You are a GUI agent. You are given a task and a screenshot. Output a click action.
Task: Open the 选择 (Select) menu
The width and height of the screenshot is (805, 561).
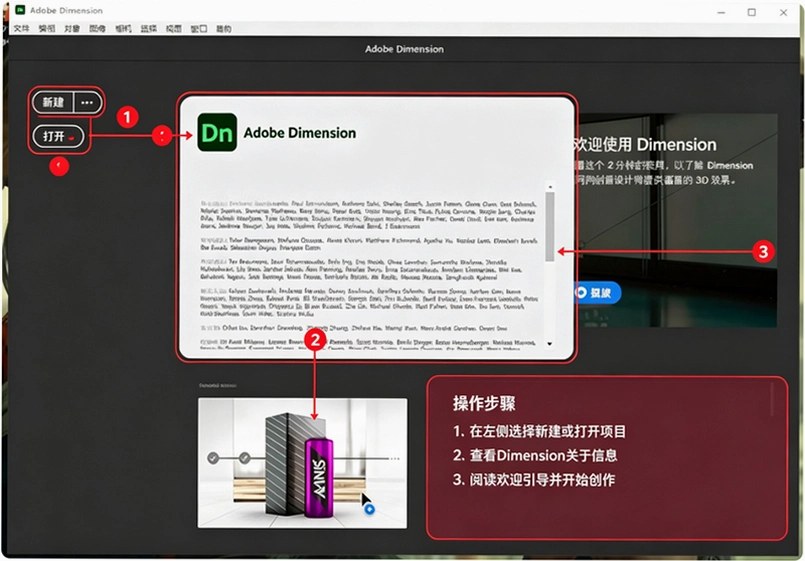[x=148, y=29]
